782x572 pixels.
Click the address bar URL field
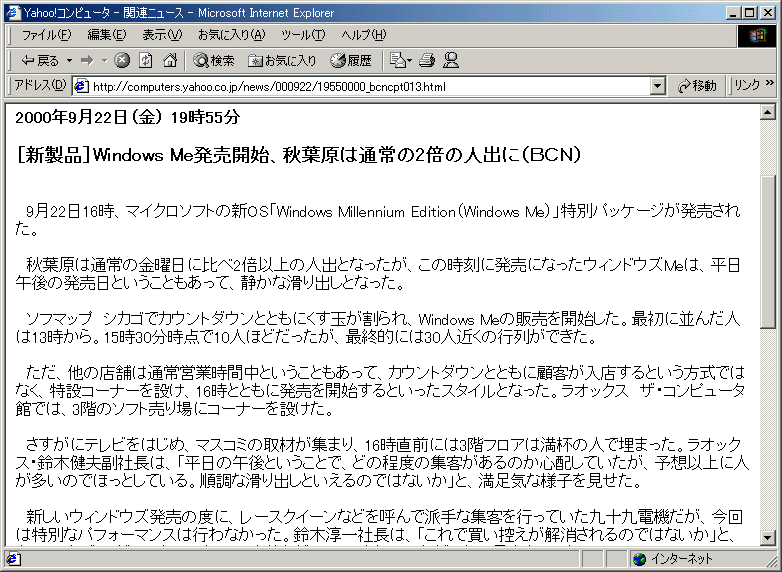tap(371, 87)
